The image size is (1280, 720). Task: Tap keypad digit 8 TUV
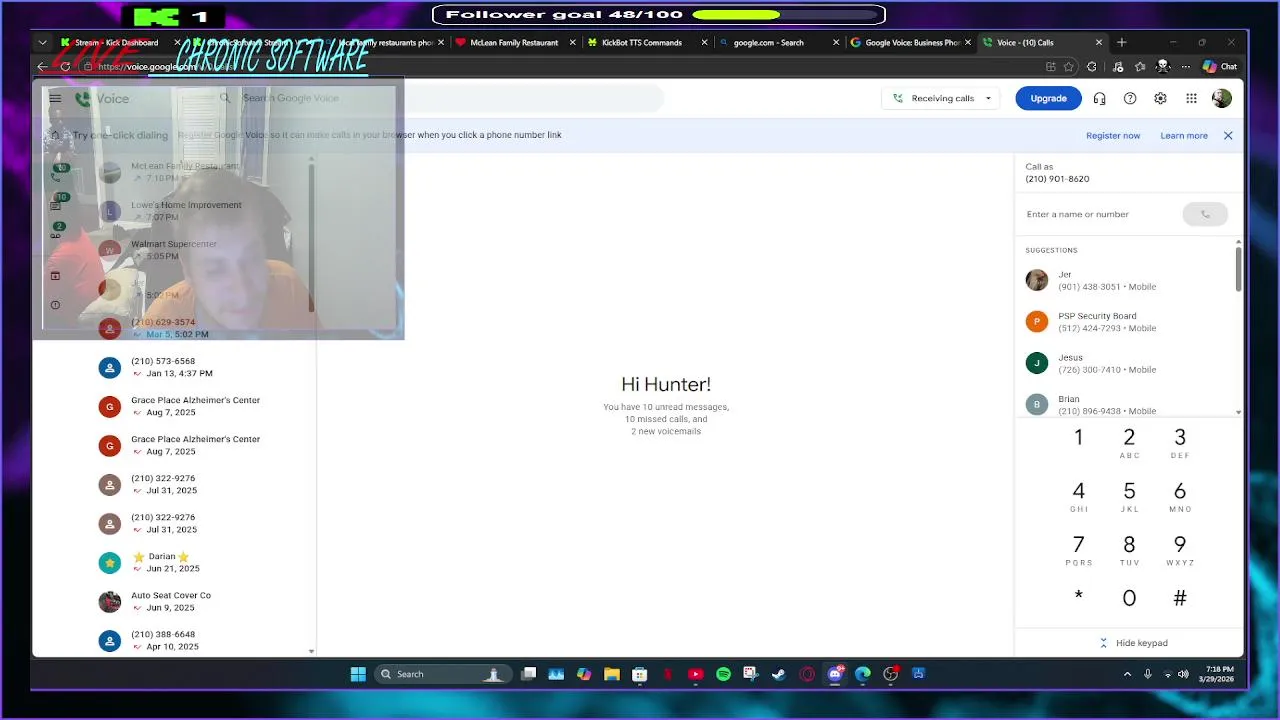1129,550
